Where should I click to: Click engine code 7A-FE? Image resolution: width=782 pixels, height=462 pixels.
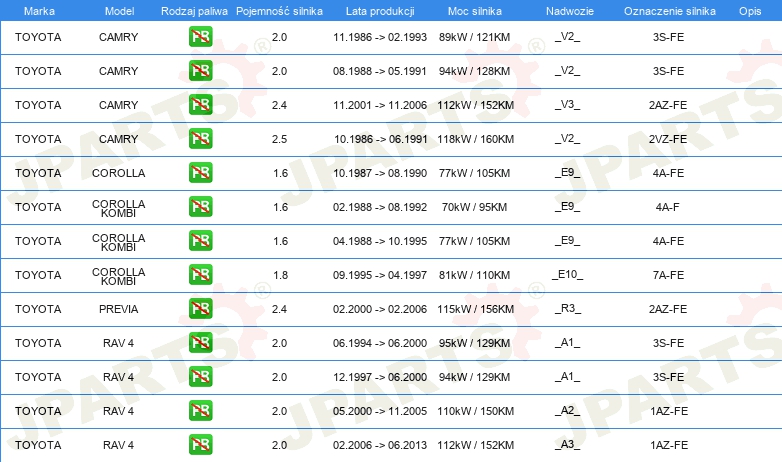(668, 275)
